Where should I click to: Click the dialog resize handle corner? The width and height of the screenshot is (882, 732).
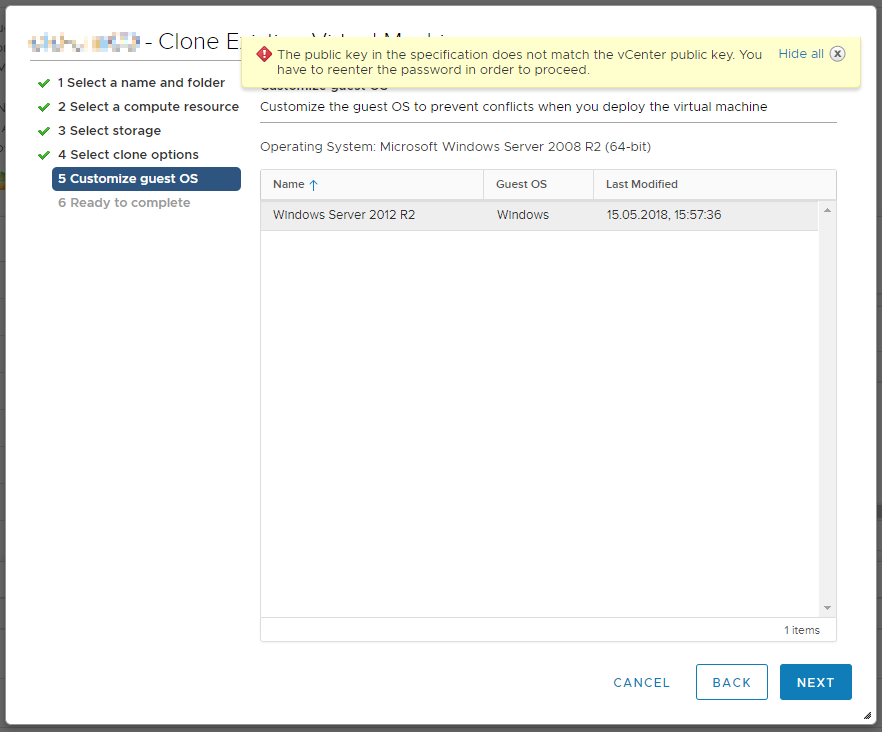[x=867, y=716]
